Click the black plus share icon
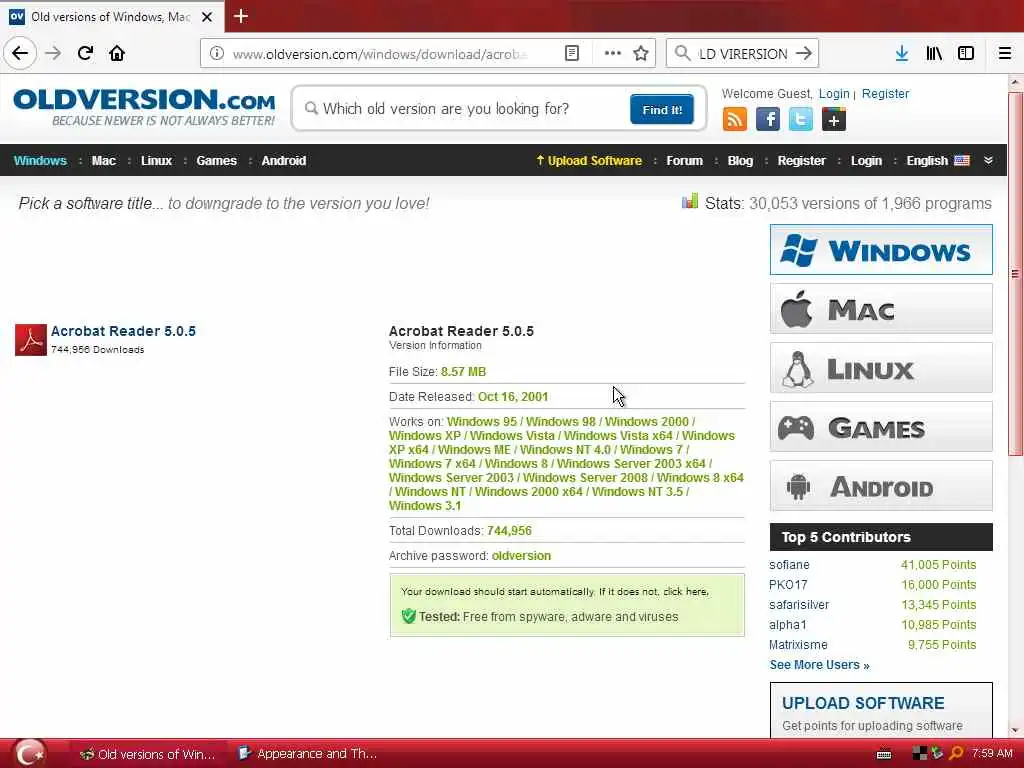The height and width of the screenshot is (768, 1024). (x=833, y=120)
